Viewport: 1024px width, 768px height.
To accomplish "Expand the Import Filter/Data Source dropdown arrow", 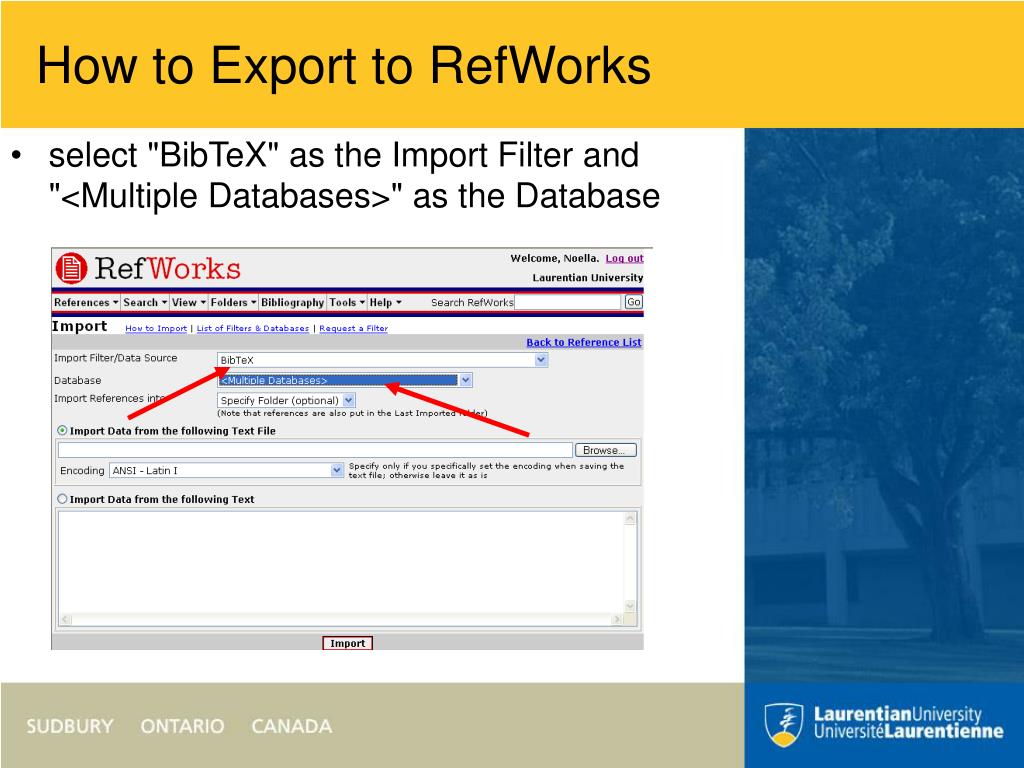I will [541, 360].
